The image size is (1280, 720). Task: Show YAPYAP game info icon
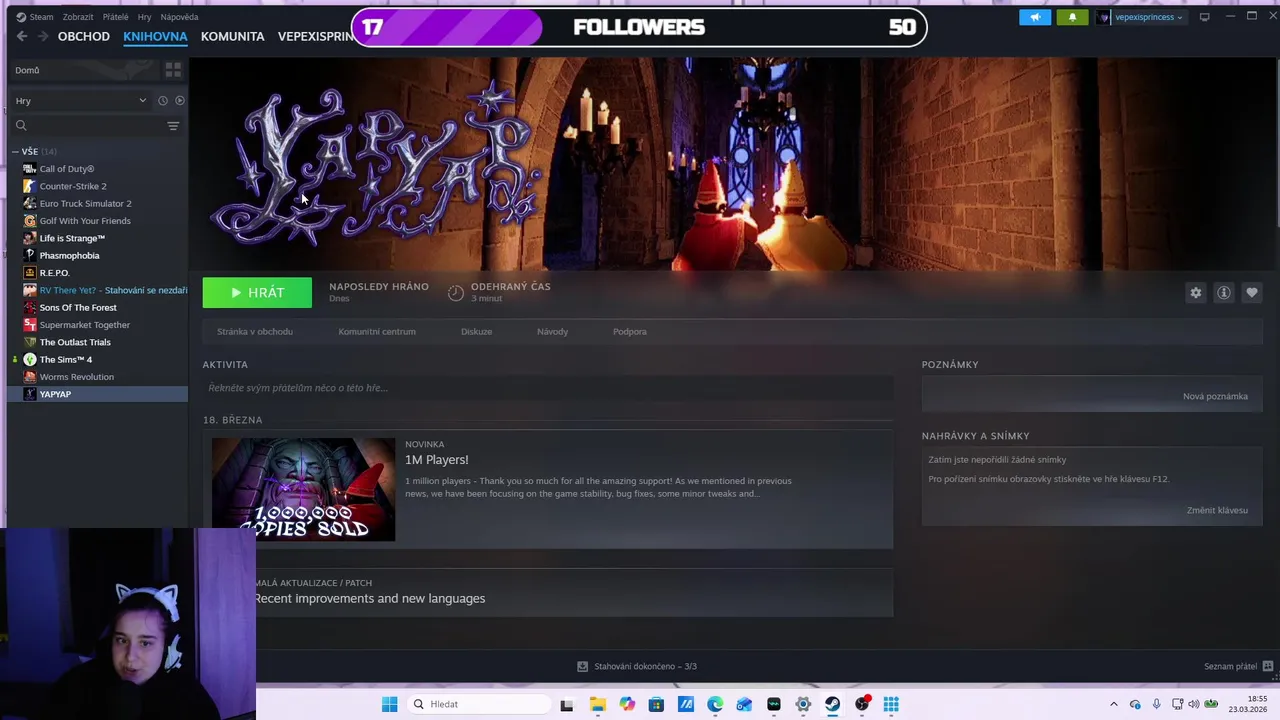tap(1223, 293)
